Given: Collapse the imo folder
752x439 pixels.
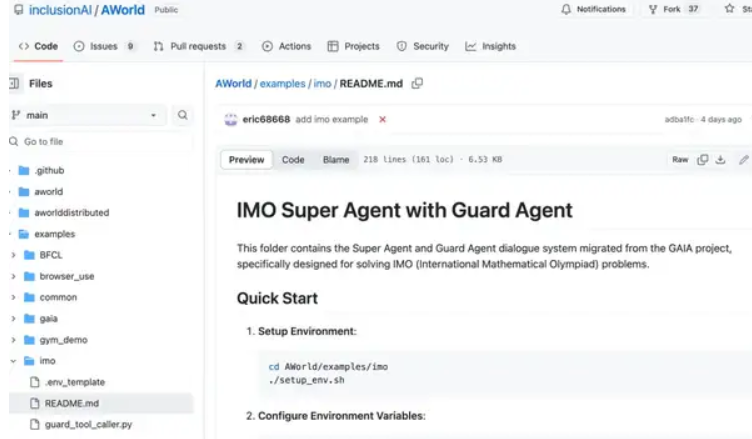Looking at the screenshot, I should (12, 360).
